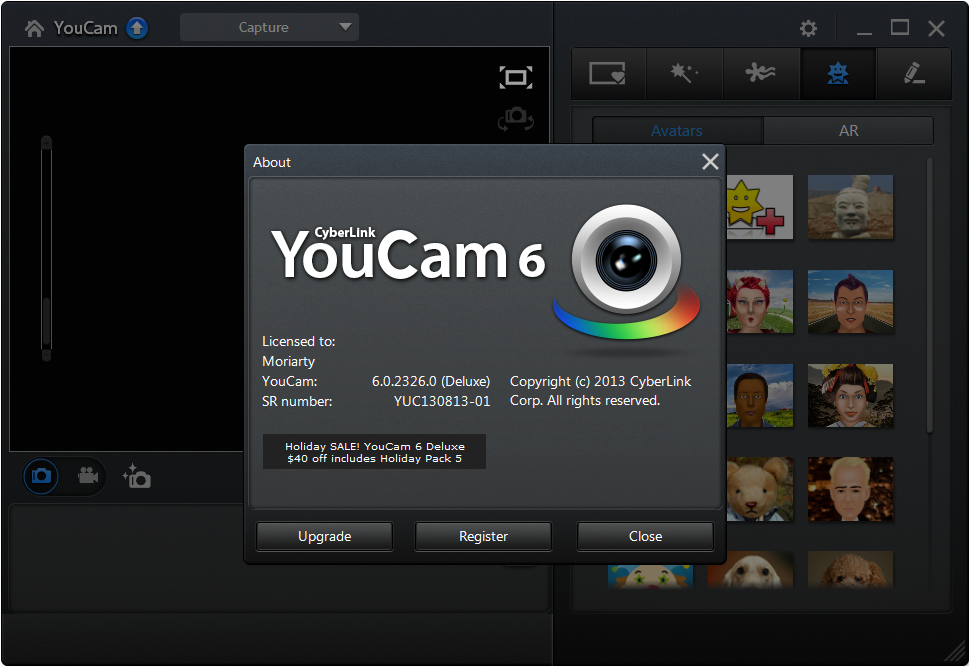Select video recording mode icon

point(88,475)
